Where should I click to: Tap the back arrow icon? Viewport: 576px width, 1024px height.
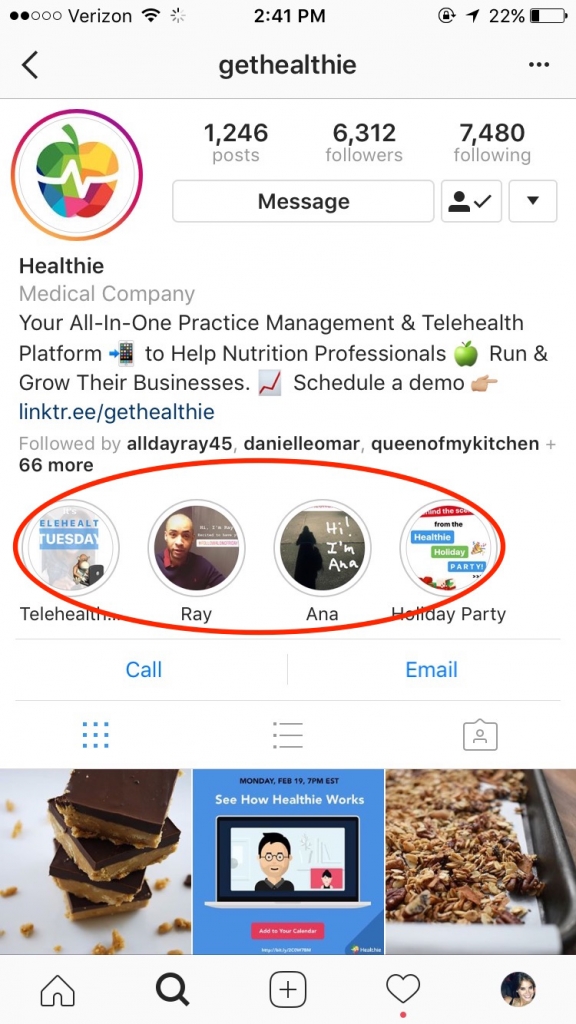30,65
